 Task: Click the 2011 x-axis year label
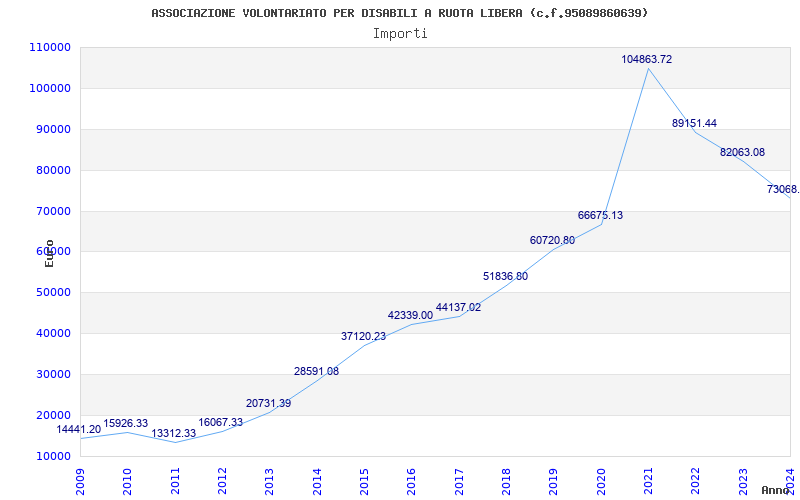pos(175,482)
